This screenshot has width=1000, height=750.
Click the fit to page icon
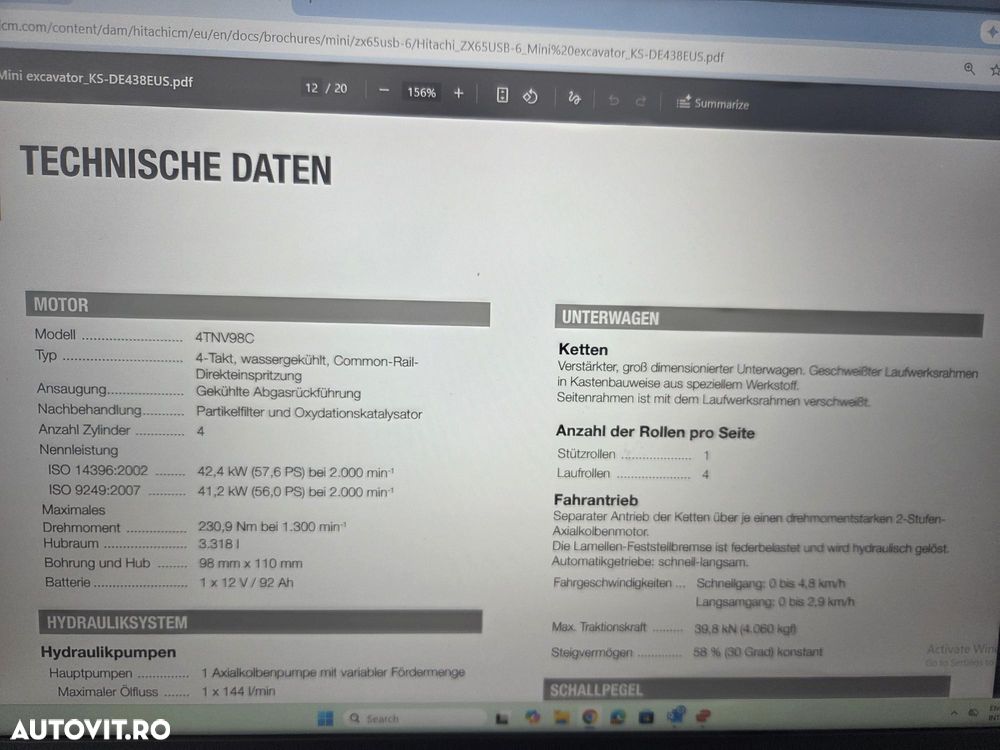(x=503, y=95)
